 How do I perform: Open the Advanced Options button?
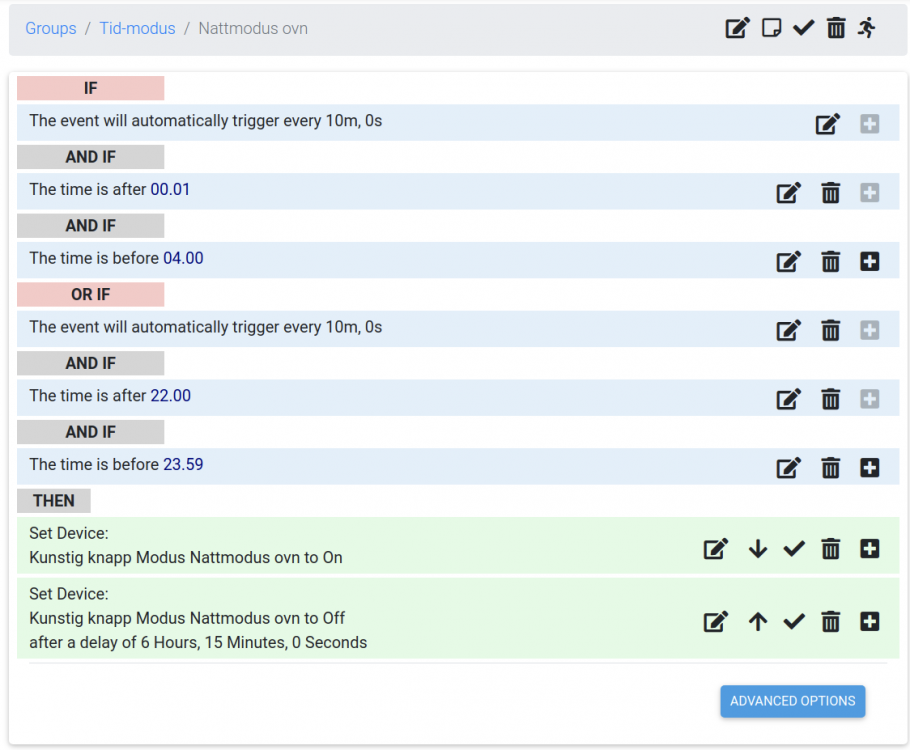click(x=792, y=701)
